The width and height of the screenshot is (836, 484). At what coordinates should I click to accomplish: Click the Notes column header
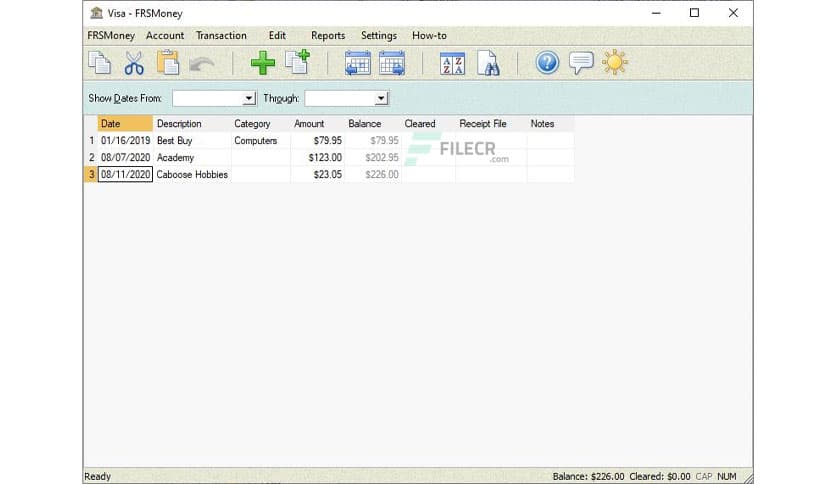tap(550, 124)
